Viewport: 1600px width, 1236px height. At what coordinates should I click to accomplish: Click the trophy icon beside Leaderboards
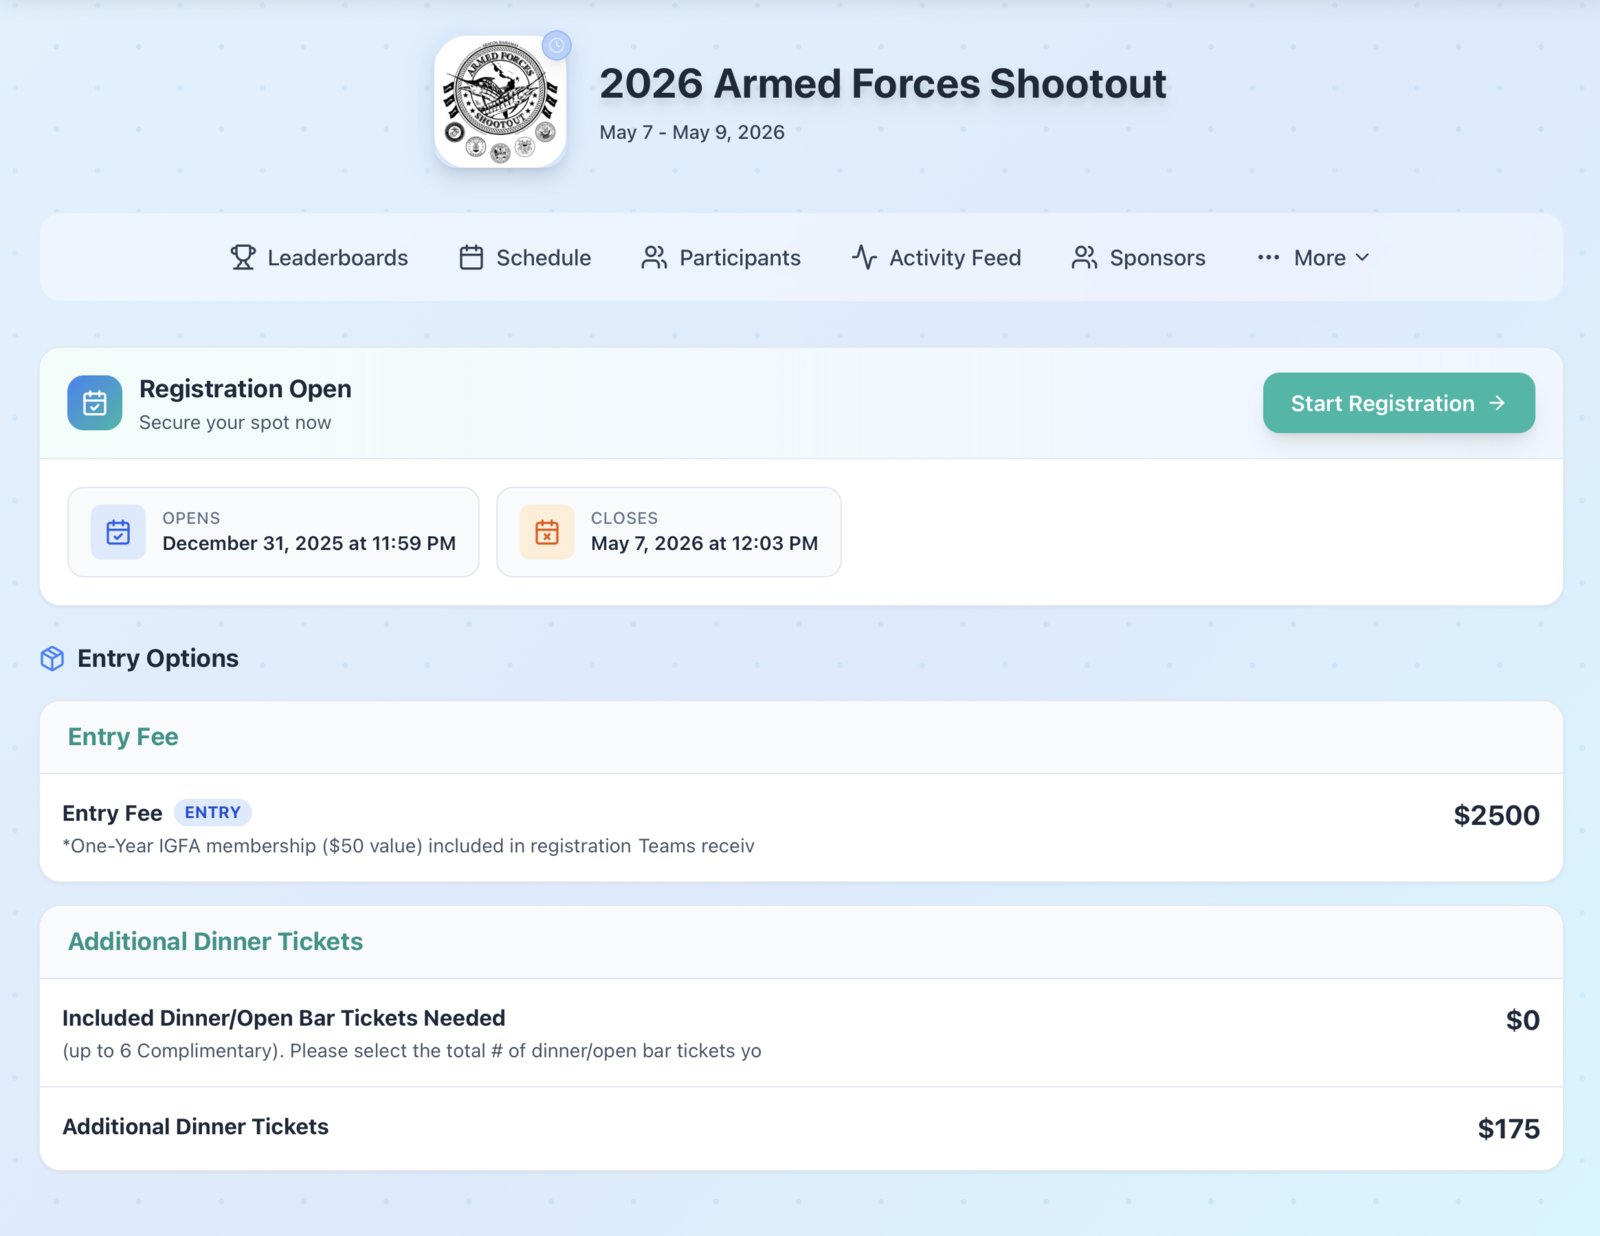pos(242,258)
